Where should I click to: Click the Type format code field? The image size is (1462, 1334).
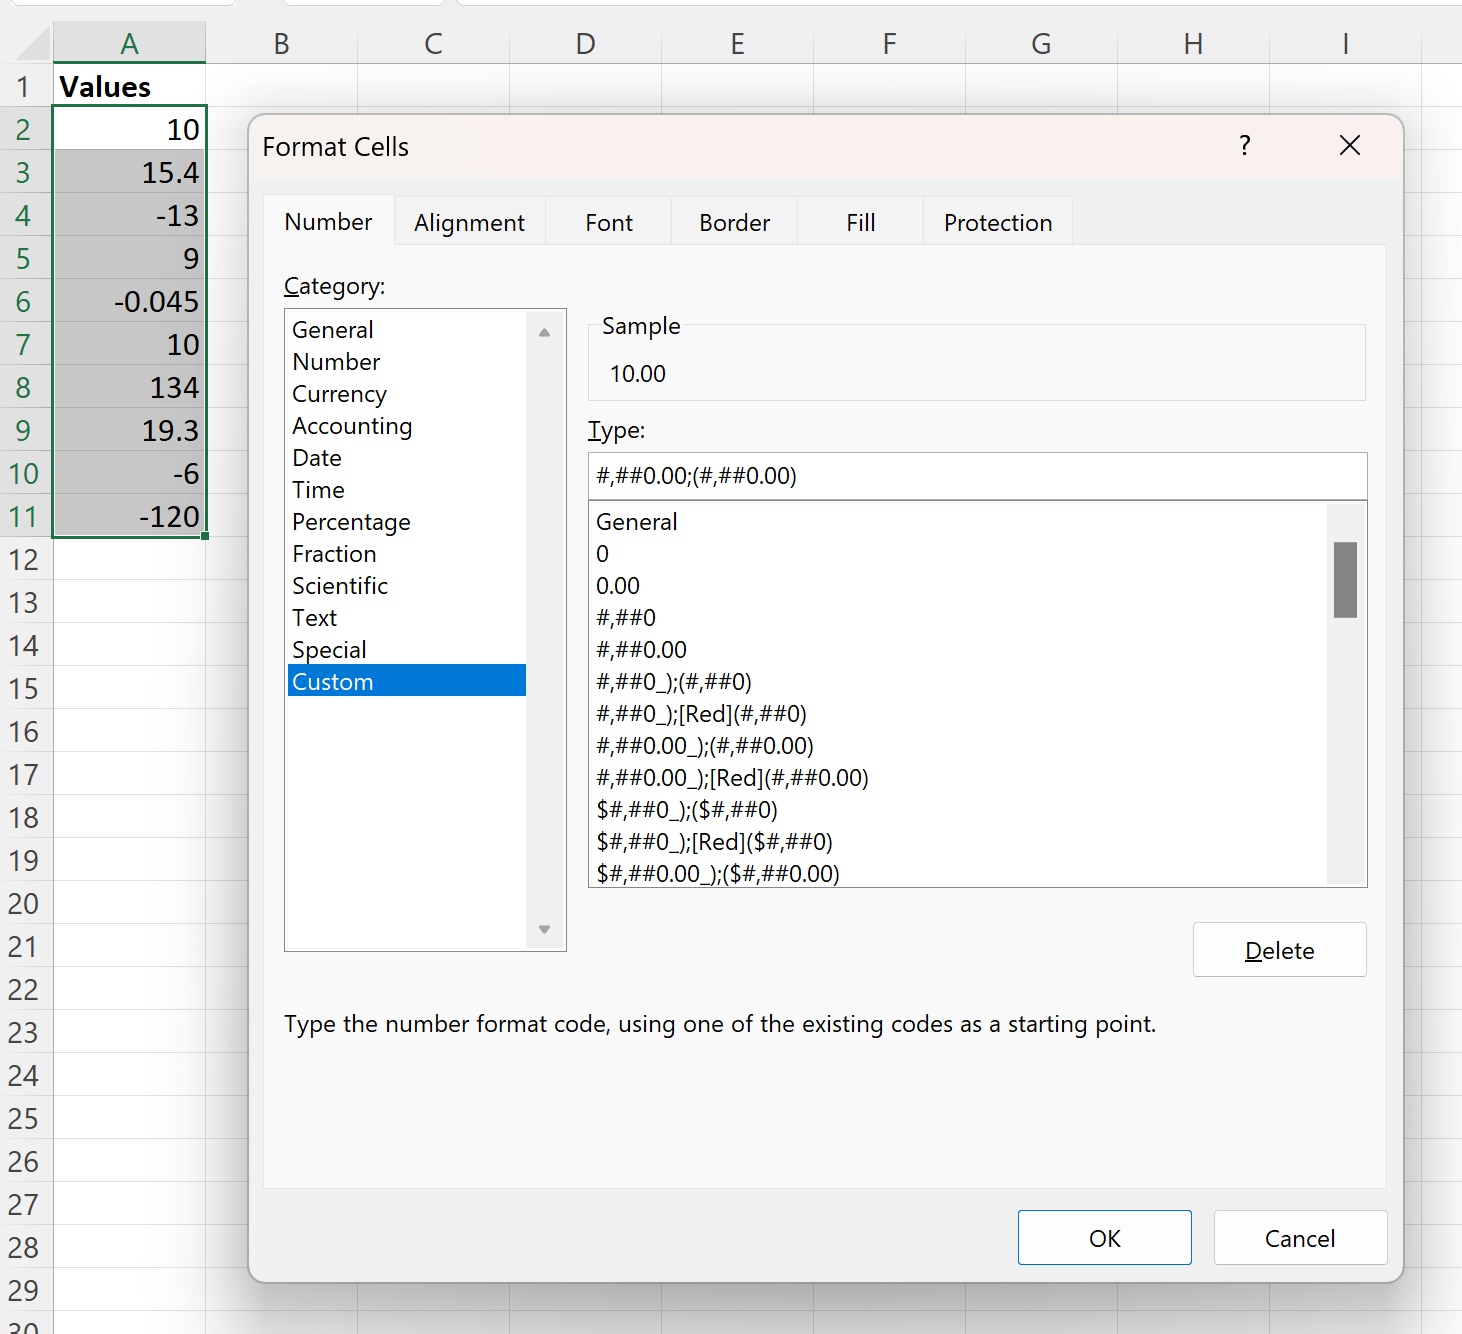977,476
